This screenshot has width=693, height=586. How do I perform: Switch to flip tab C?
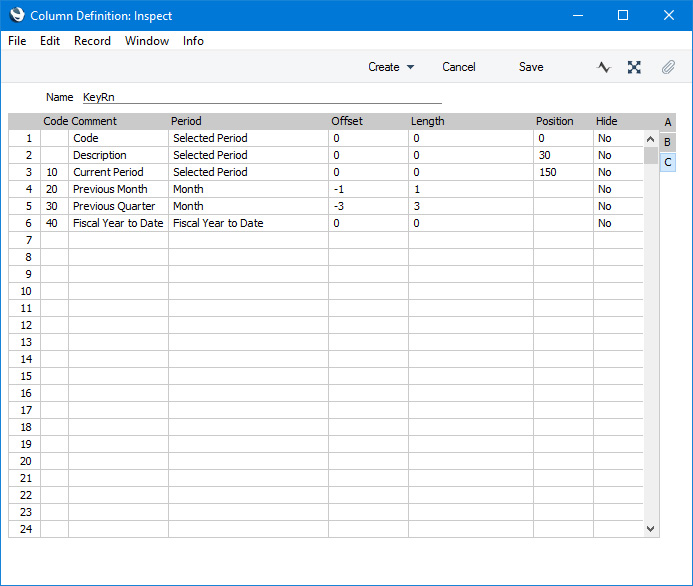click(668, 162)
